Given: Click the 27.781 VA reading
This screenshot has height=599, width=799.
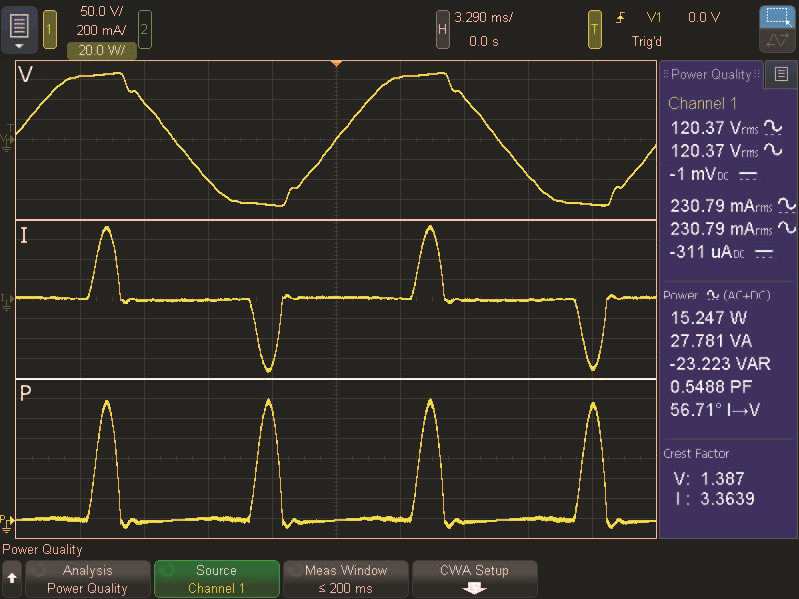Looking at the screenshot, I should [x=711, y=341].
